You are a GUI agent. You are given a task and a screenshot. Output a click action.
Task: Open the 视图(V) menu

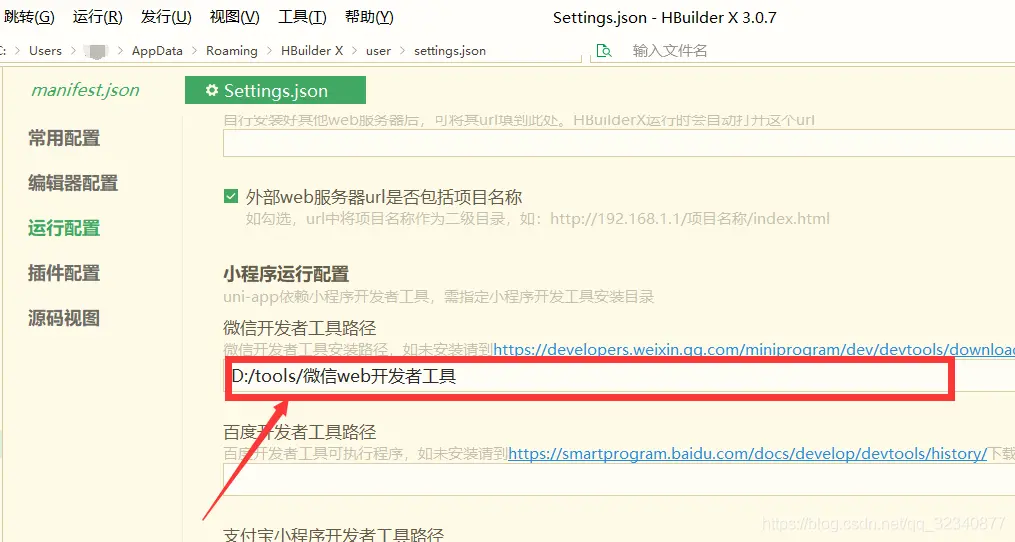[234, 17]
